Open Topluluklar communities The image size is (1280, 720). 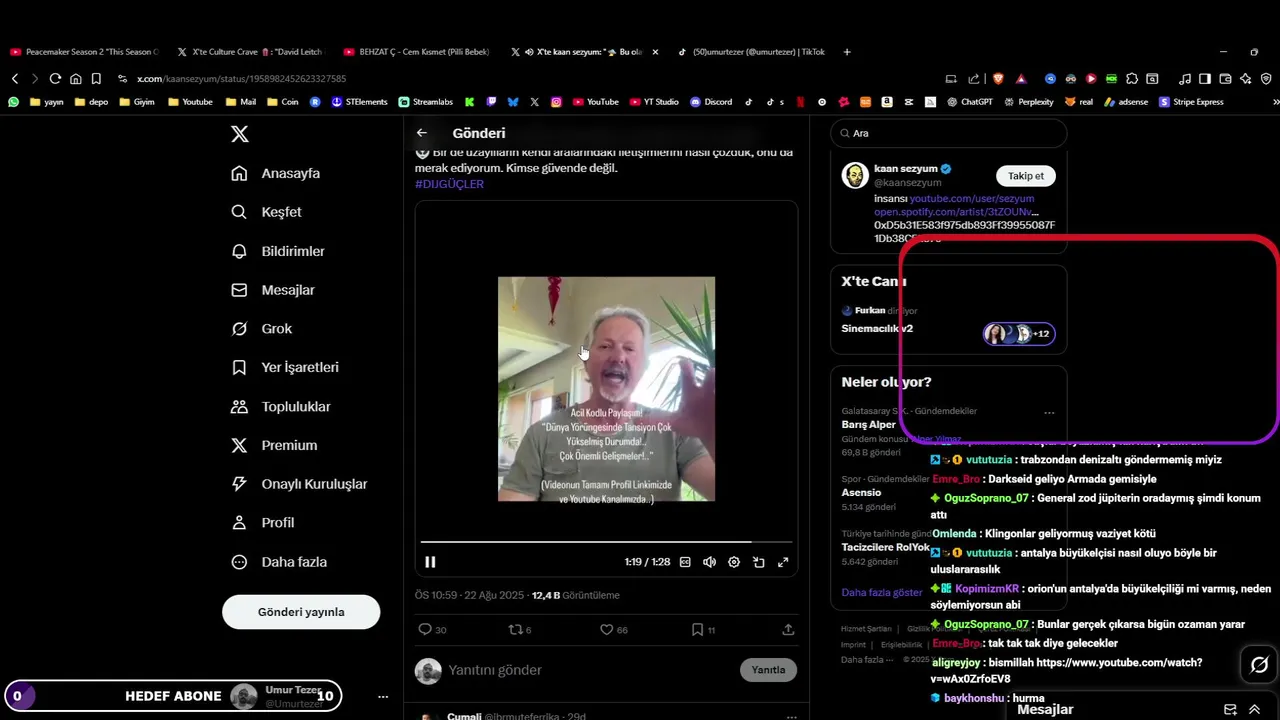point(281,406)
